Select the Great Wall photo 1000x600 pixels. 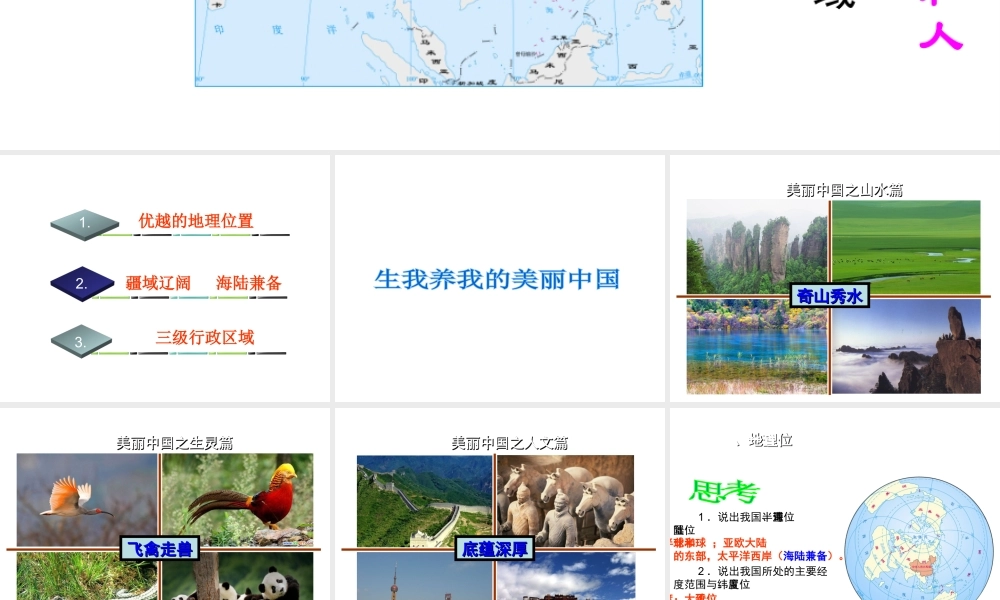click(x=424, y=501)
